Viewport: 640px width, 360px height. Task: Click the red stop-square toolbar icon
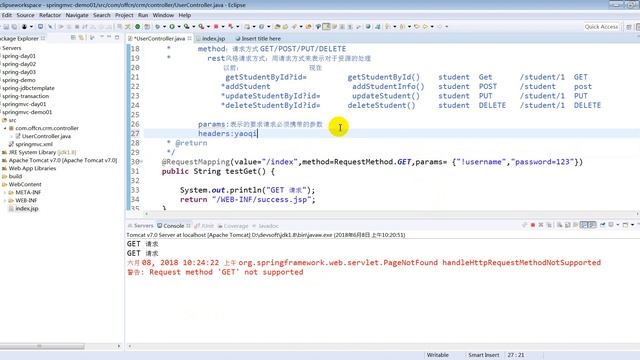tap(216, 27)
